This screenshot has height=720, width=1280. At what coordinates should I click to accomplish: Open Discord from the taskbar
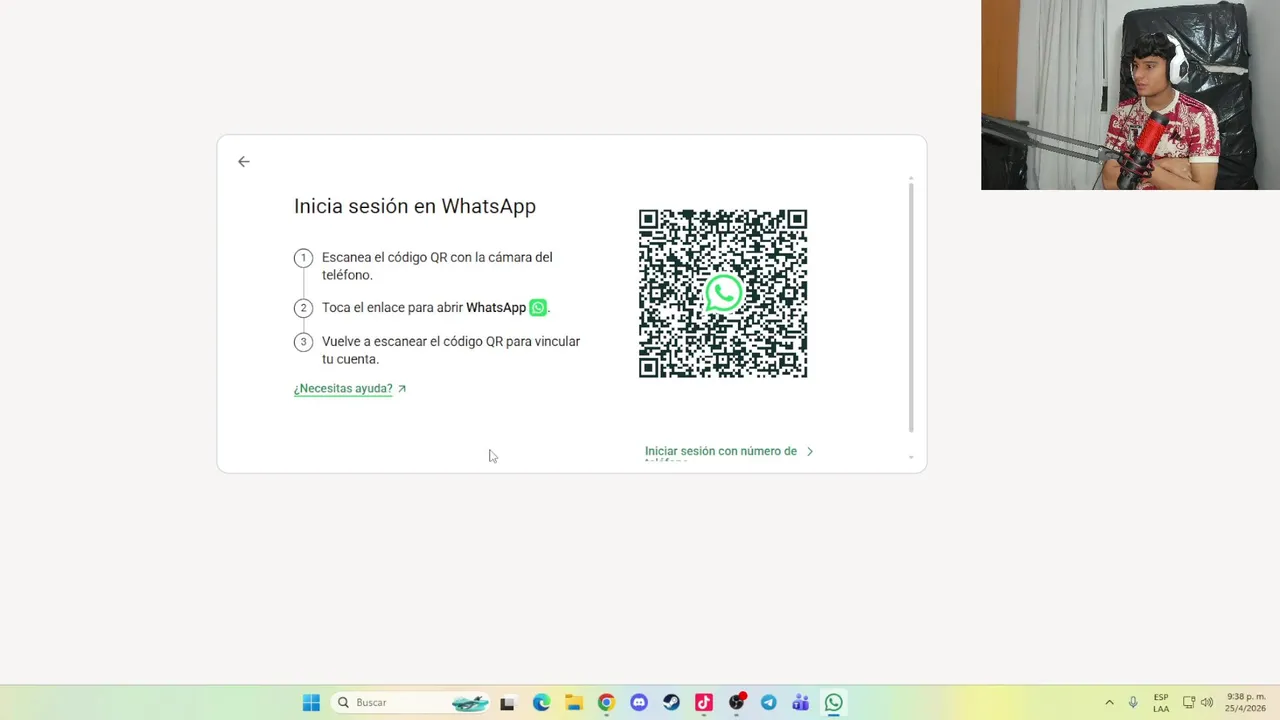pyautogui.click(x=639, y=703)
